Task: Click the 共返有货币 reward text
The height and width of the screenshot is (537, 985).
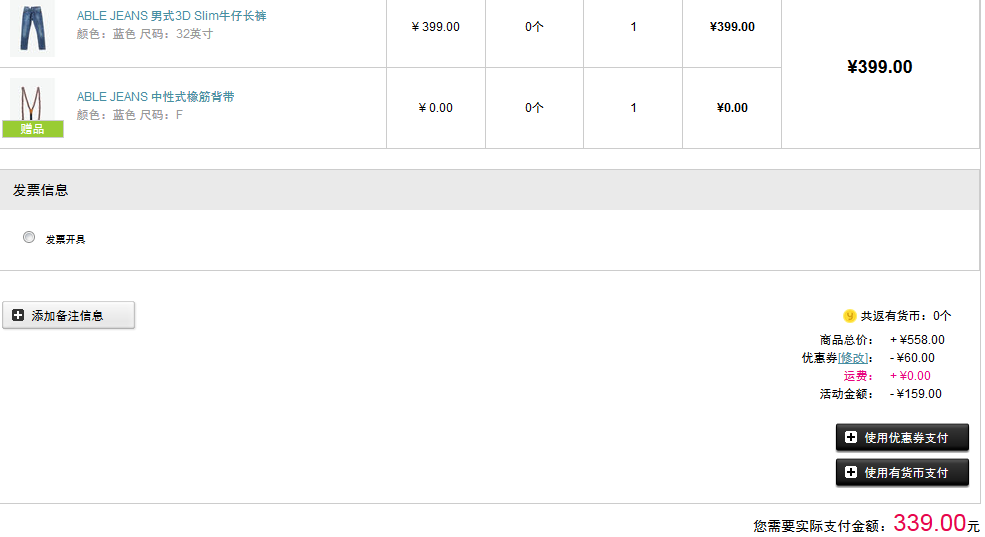Action: coord(906,316)
